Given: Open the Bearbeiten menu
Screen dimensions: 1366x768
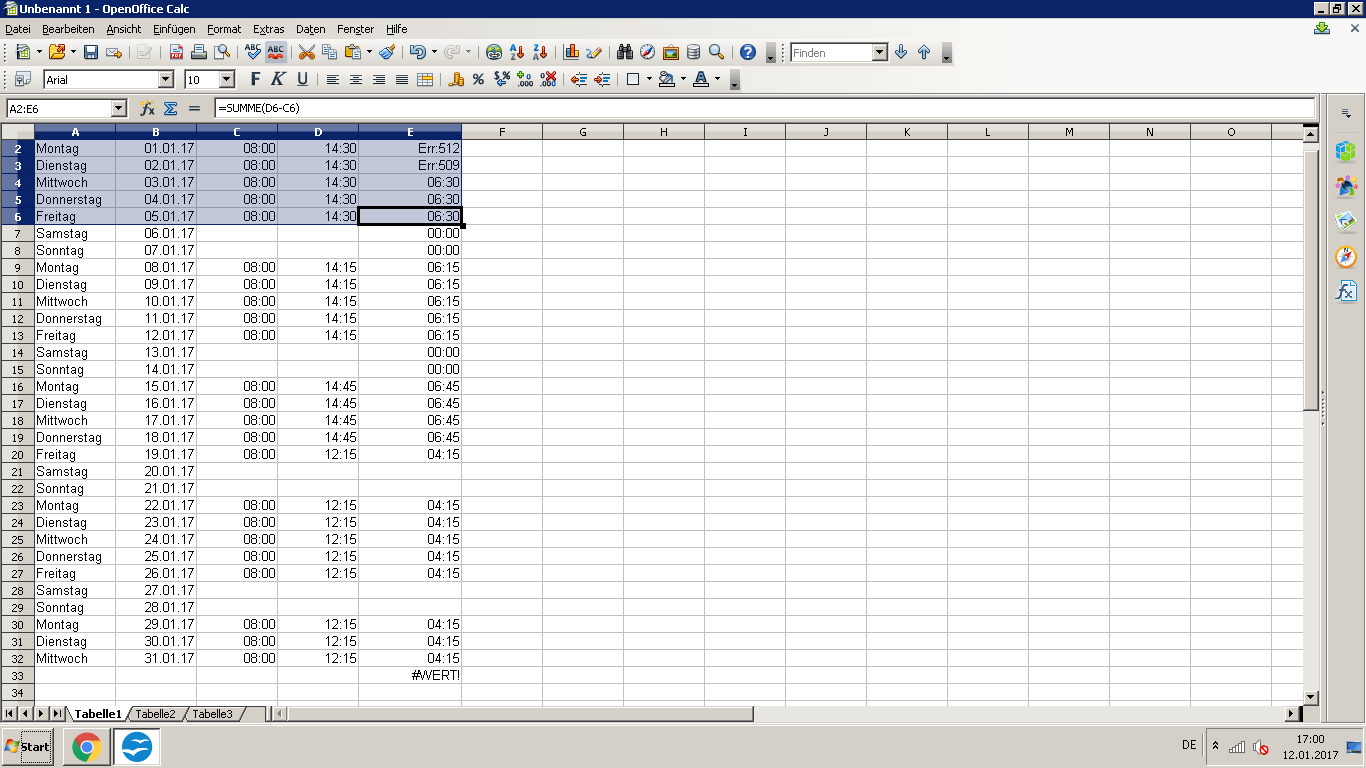Looking at the screenshot, I should (x=68, y=29).
